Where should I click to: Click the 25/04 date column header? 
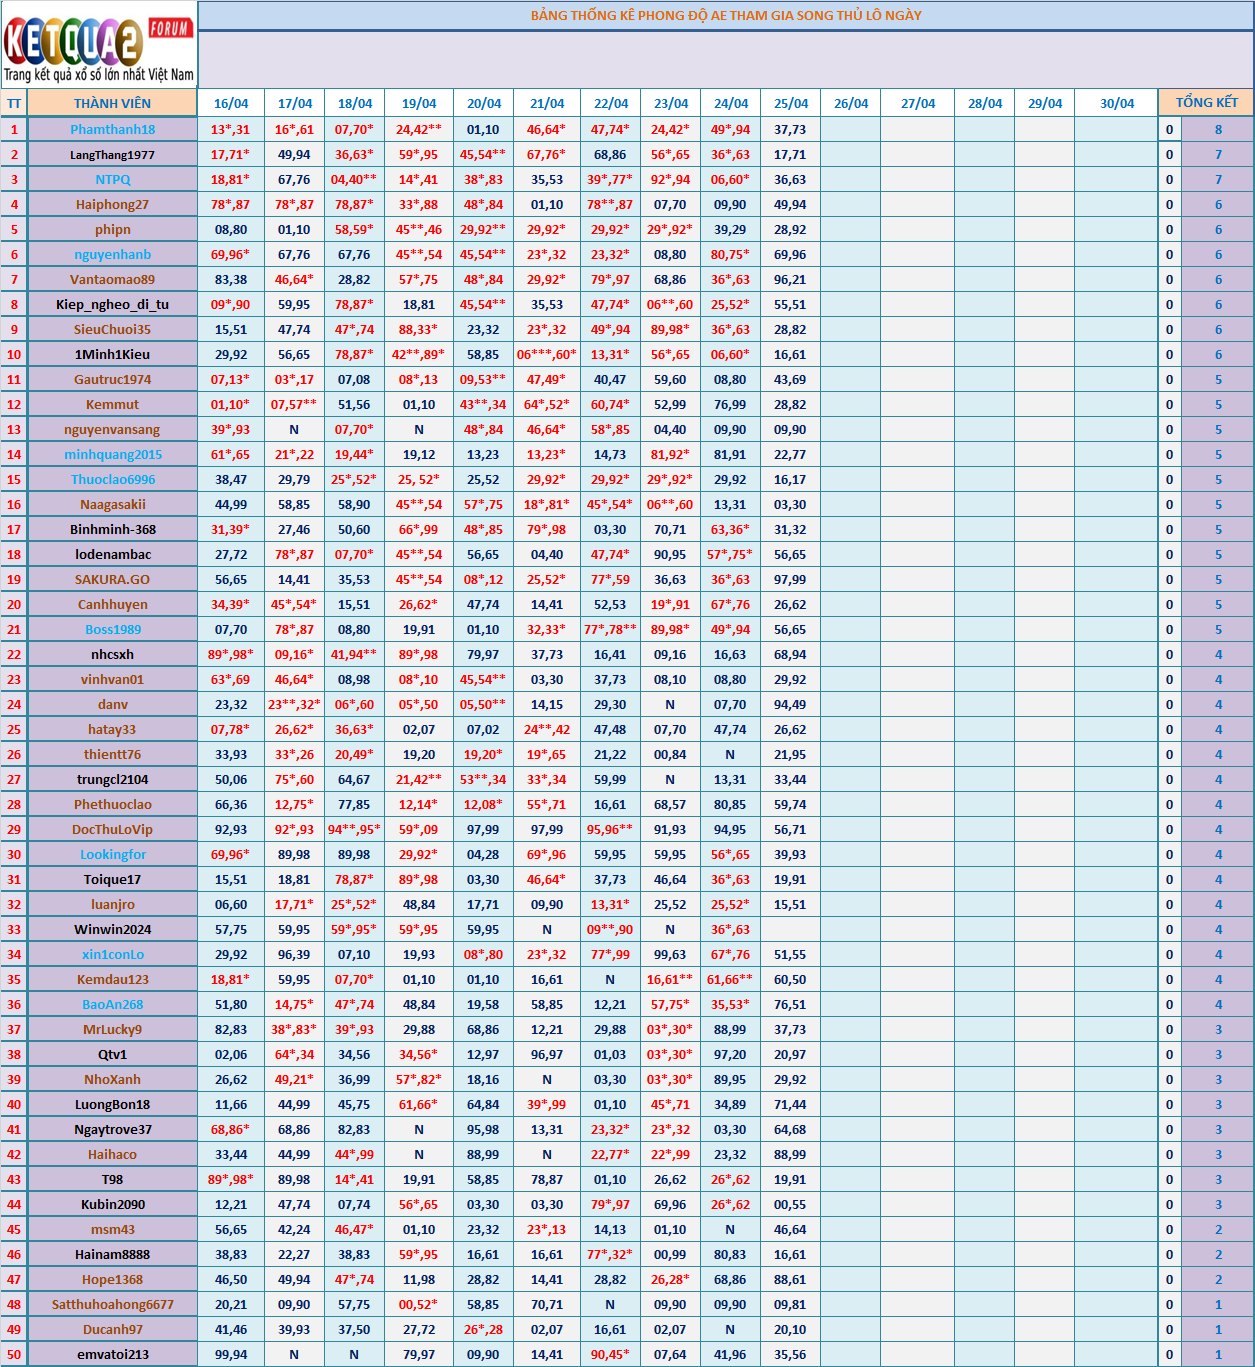(x=790, y=104)
